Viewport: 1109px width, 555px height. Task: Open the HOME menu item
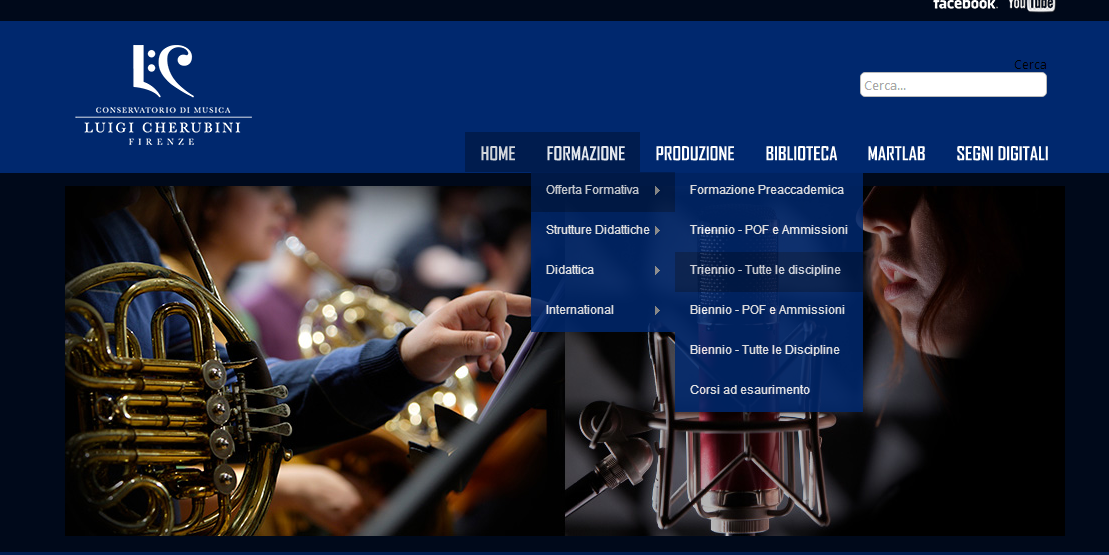click(498, 153)
